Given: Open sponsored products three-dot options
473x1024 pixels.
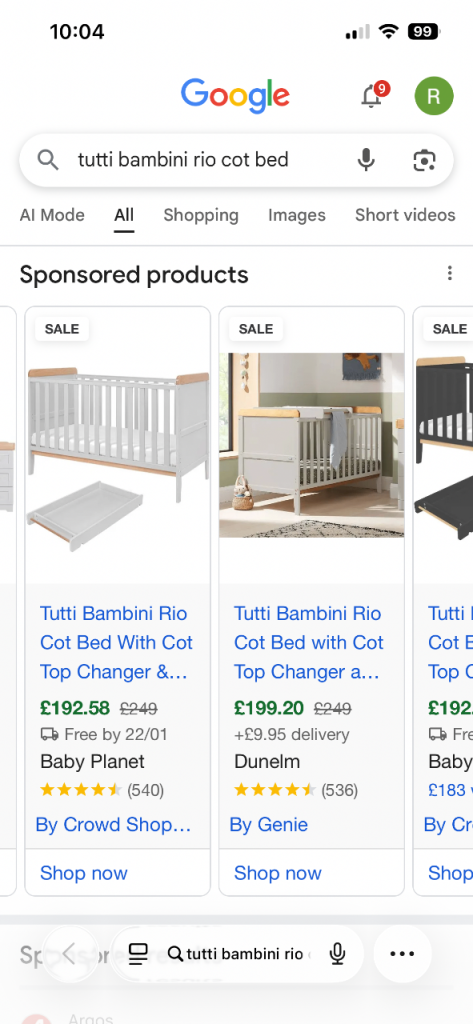Looking at the screenshot, I should 449,274.
